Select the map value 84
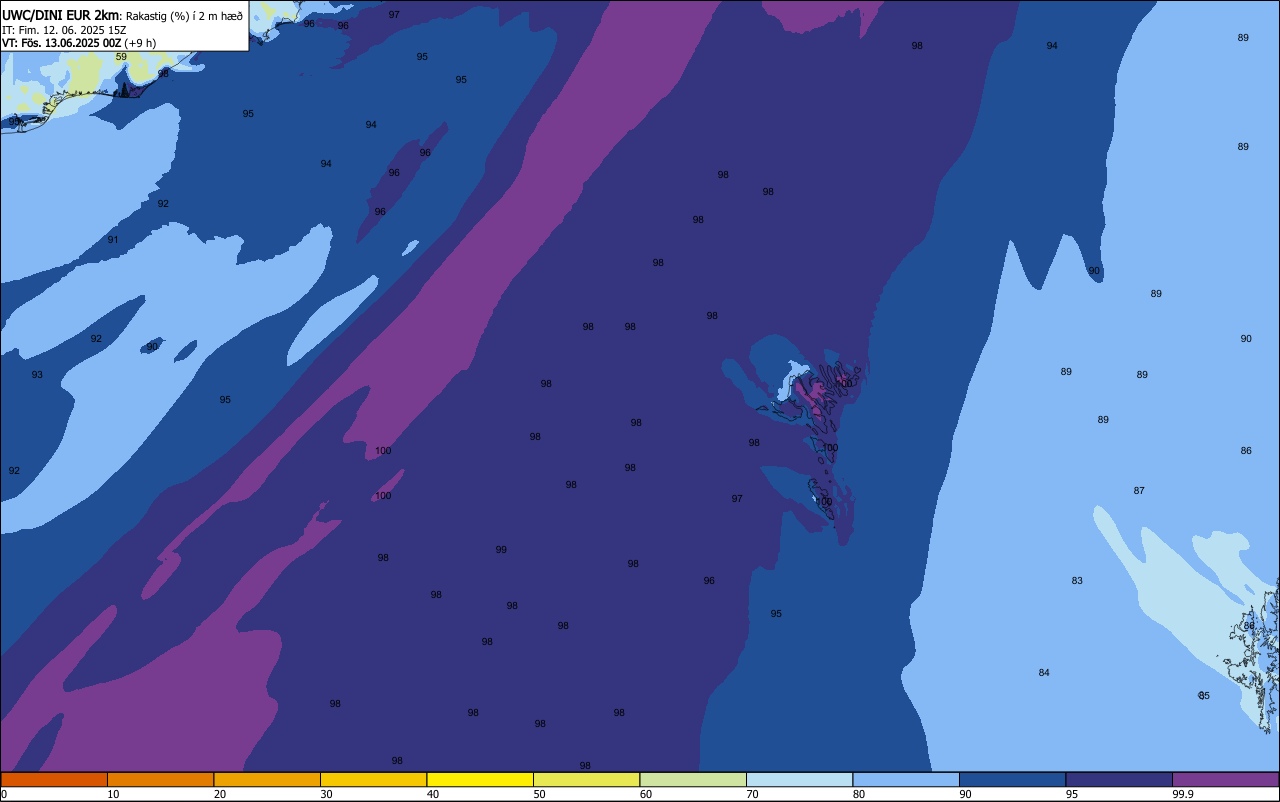This screenshot has width=1280, height=802. coord(1044,673)
